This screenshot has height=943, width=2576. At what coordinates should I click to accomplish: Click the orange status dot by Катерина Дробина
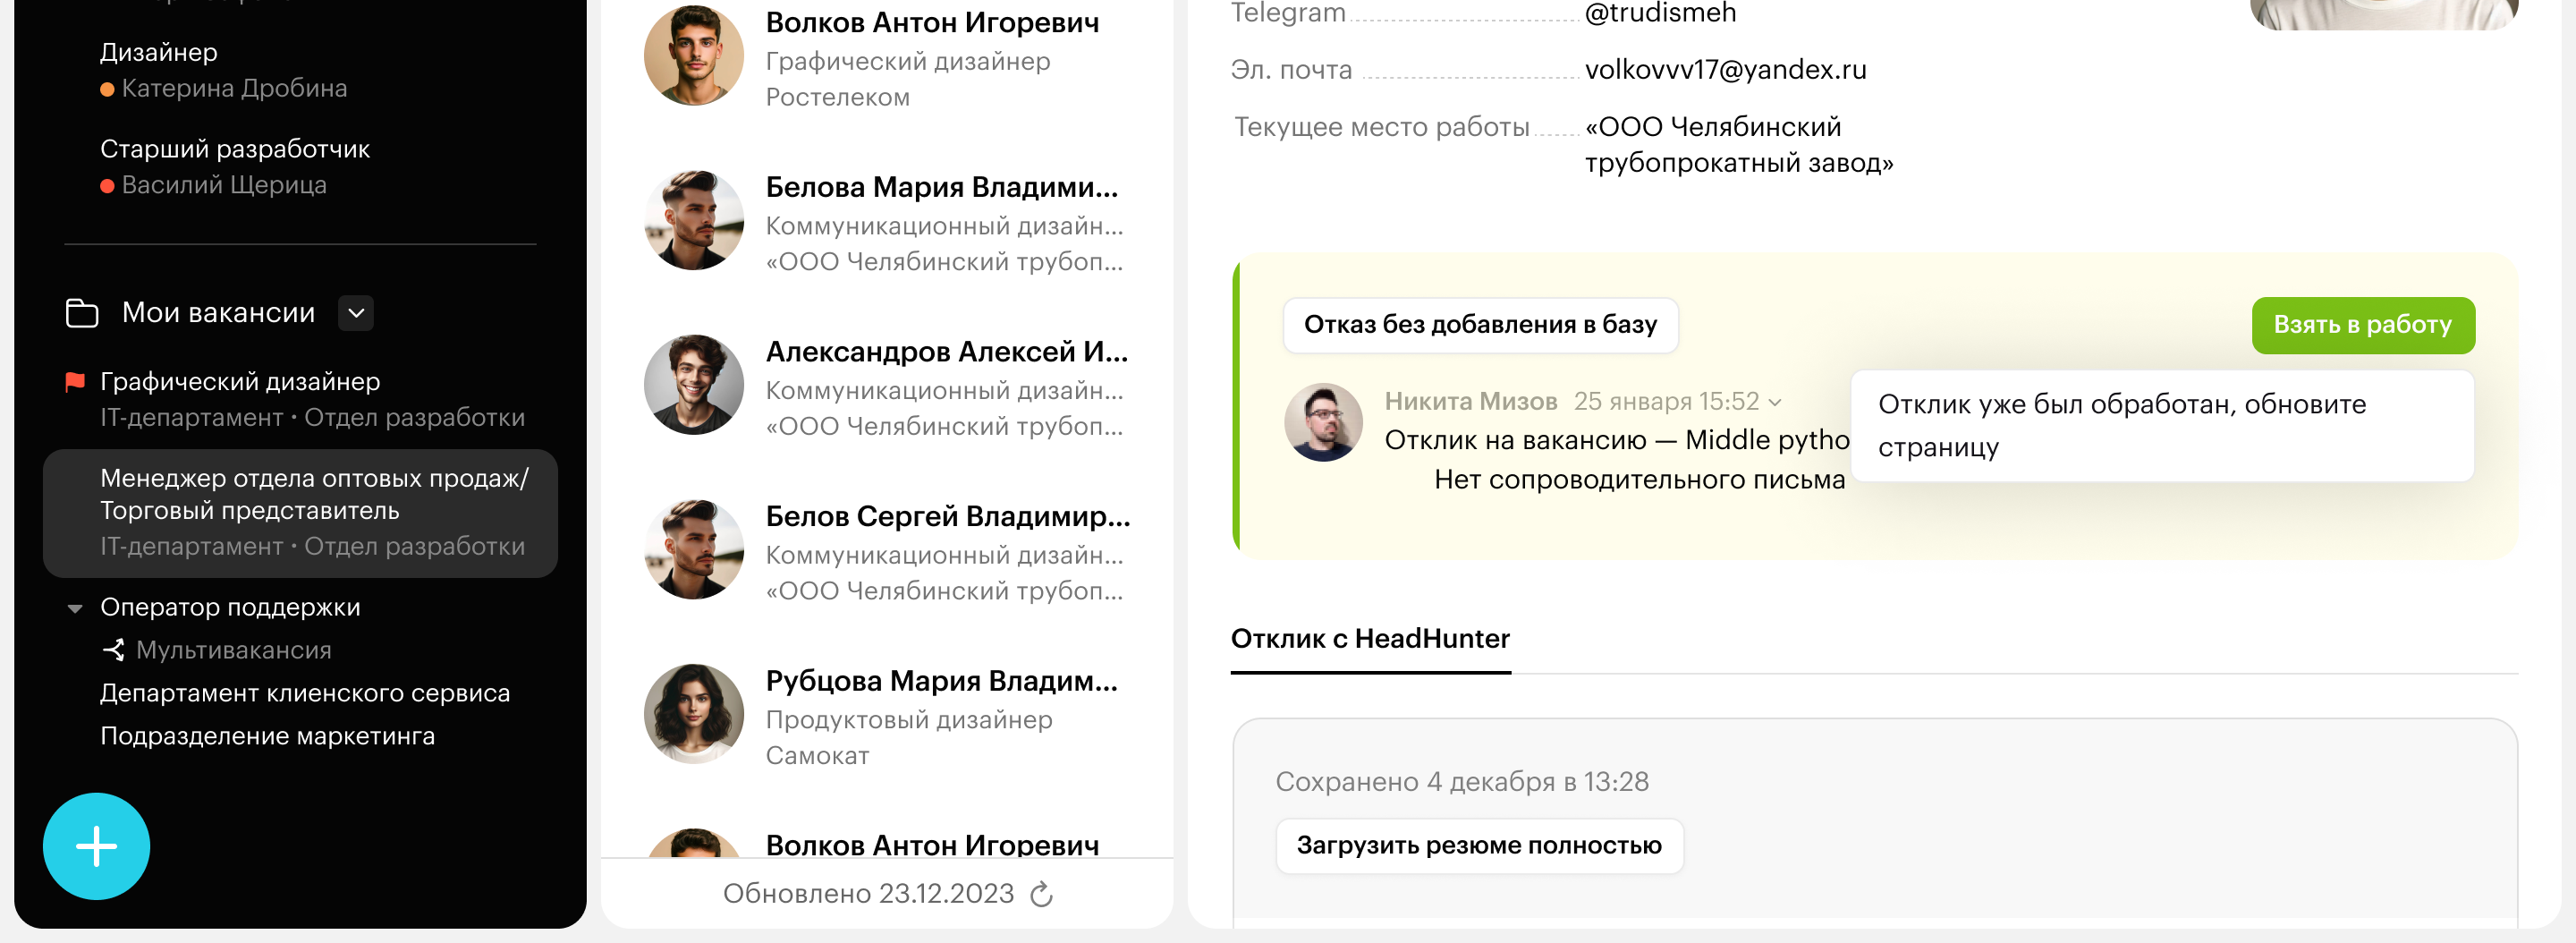tap(107, 90)
